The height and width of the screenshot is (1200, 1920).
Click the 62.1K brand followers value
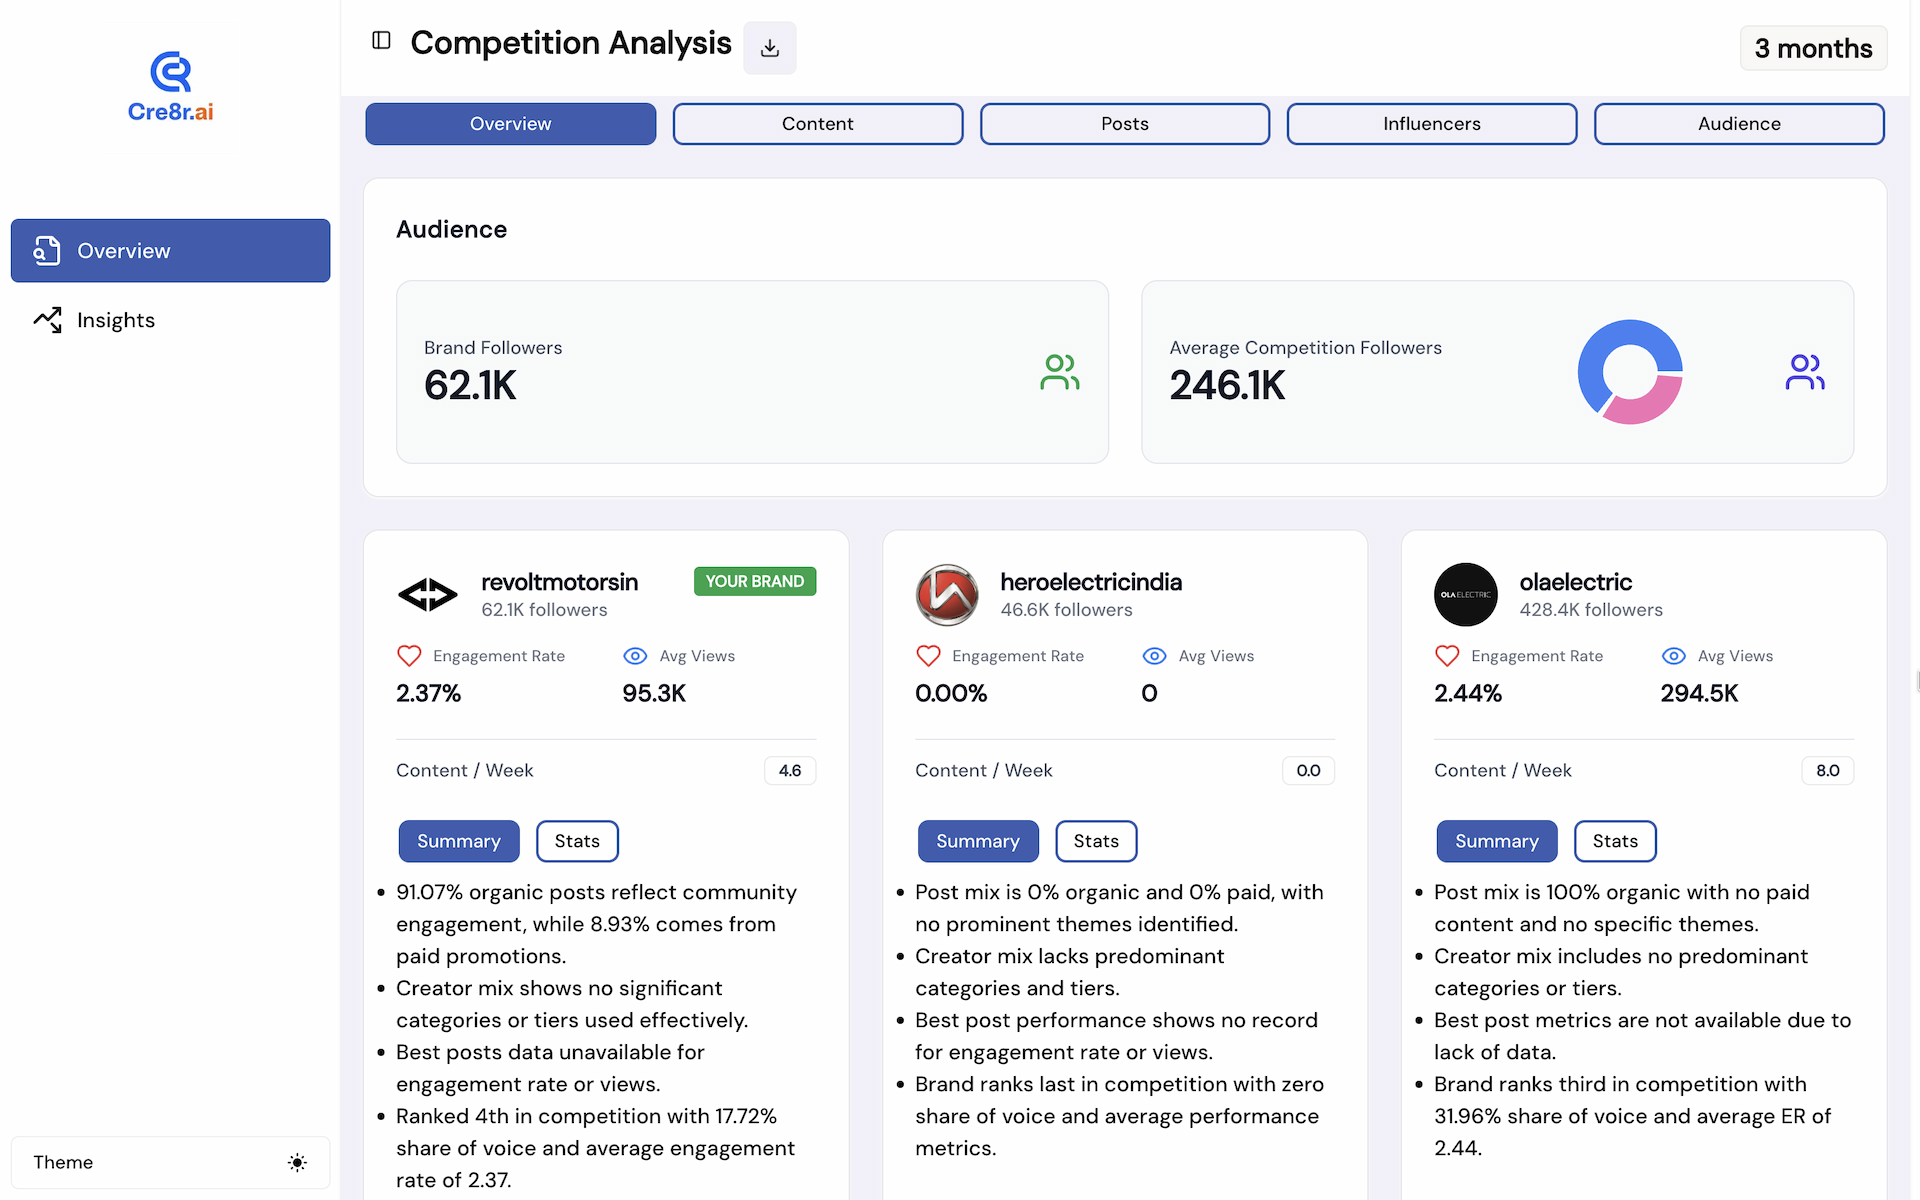pos(470,385)
